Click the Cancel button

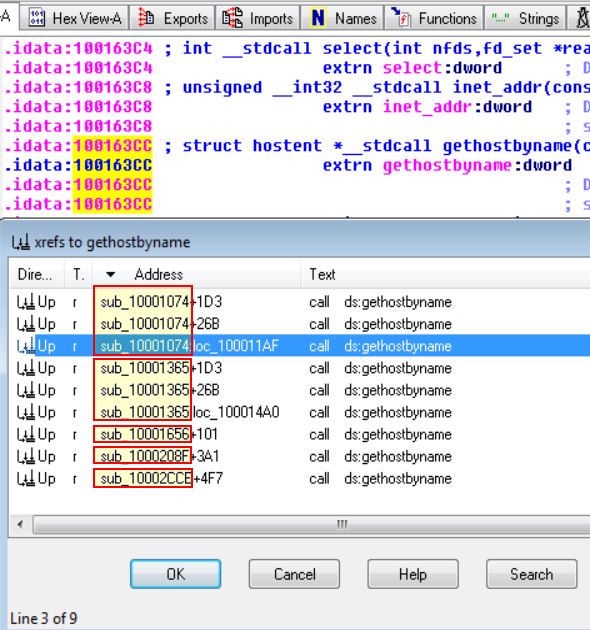click(x=294, y=574)
